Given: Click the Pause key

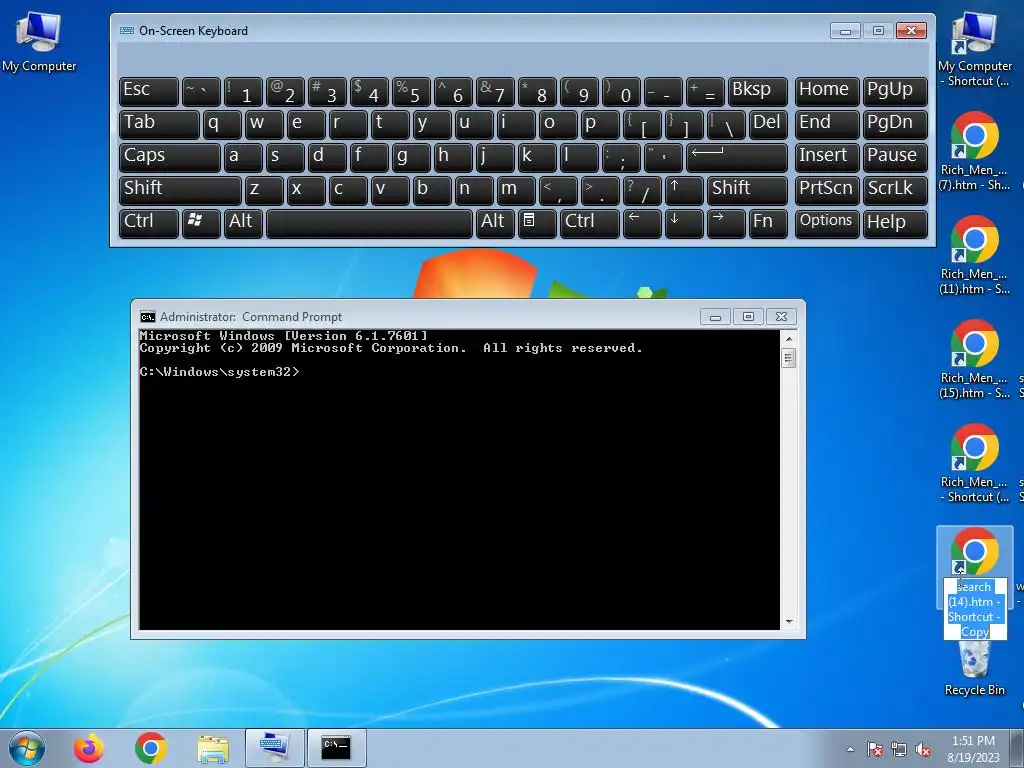Looking at the screenshot, I should pyautogui.click(x=895, y=157).
